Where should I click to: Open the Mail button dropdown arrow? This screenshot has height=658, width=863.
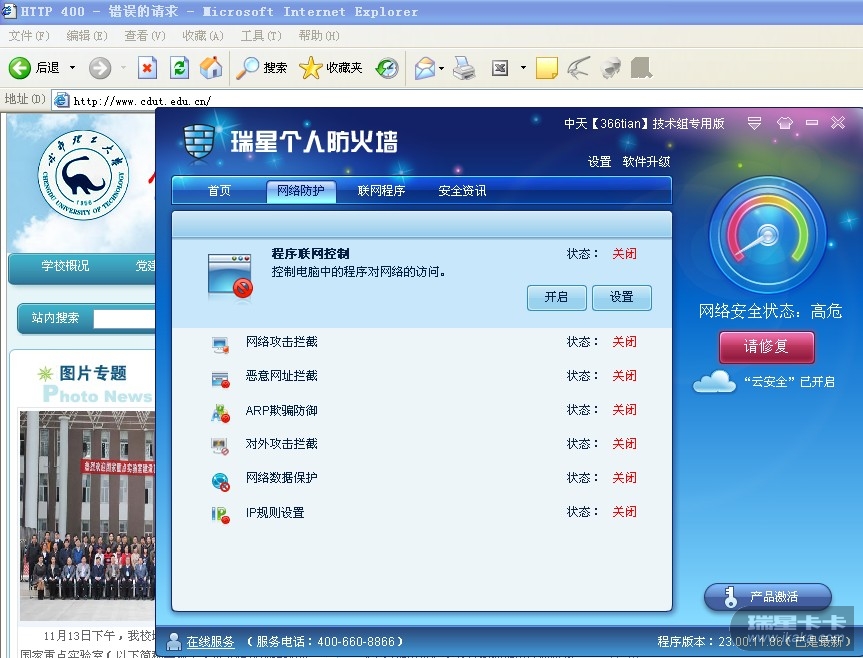(441, 68)
